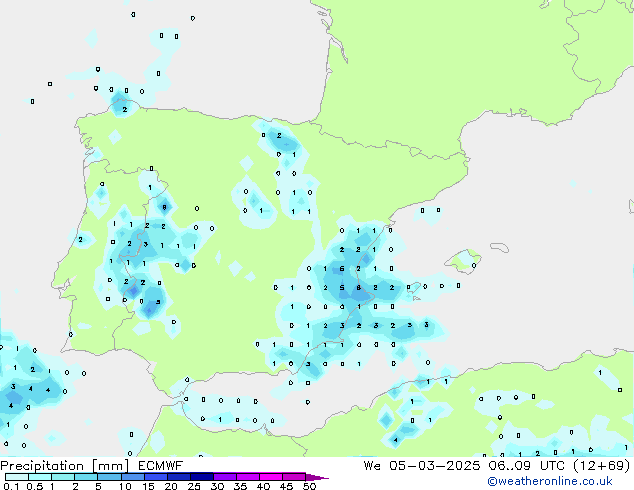
Task: Pick the 10–15 mm legend swatch
Action: pos(132,477)
